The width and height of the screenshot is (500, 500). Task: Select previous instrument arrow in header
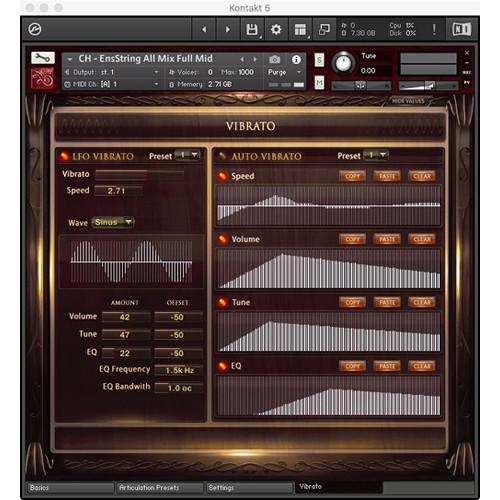242,59
